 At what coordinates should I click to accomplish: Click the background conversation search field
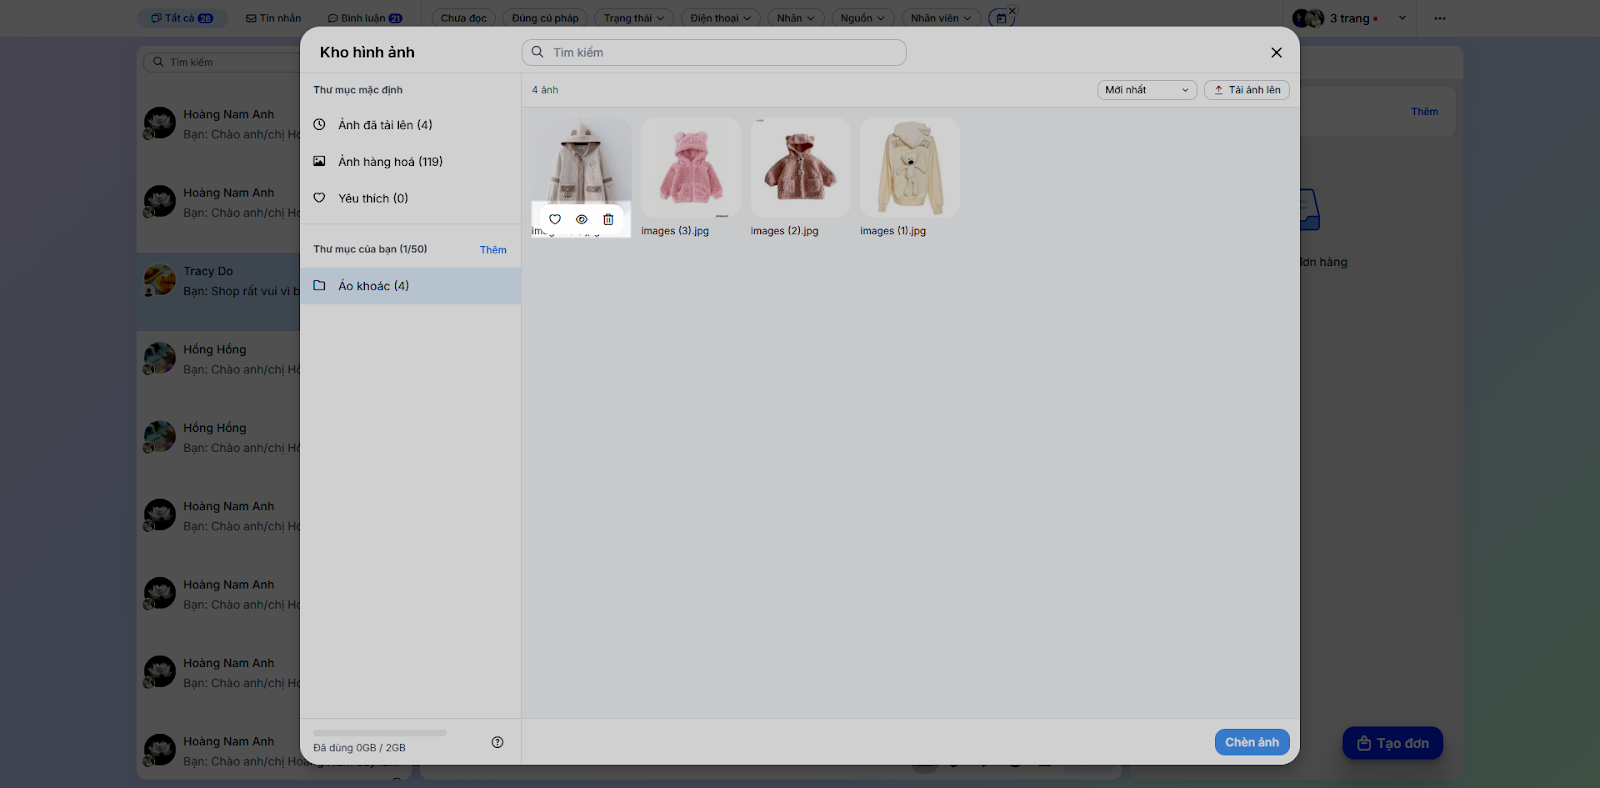tap(222, 62)
